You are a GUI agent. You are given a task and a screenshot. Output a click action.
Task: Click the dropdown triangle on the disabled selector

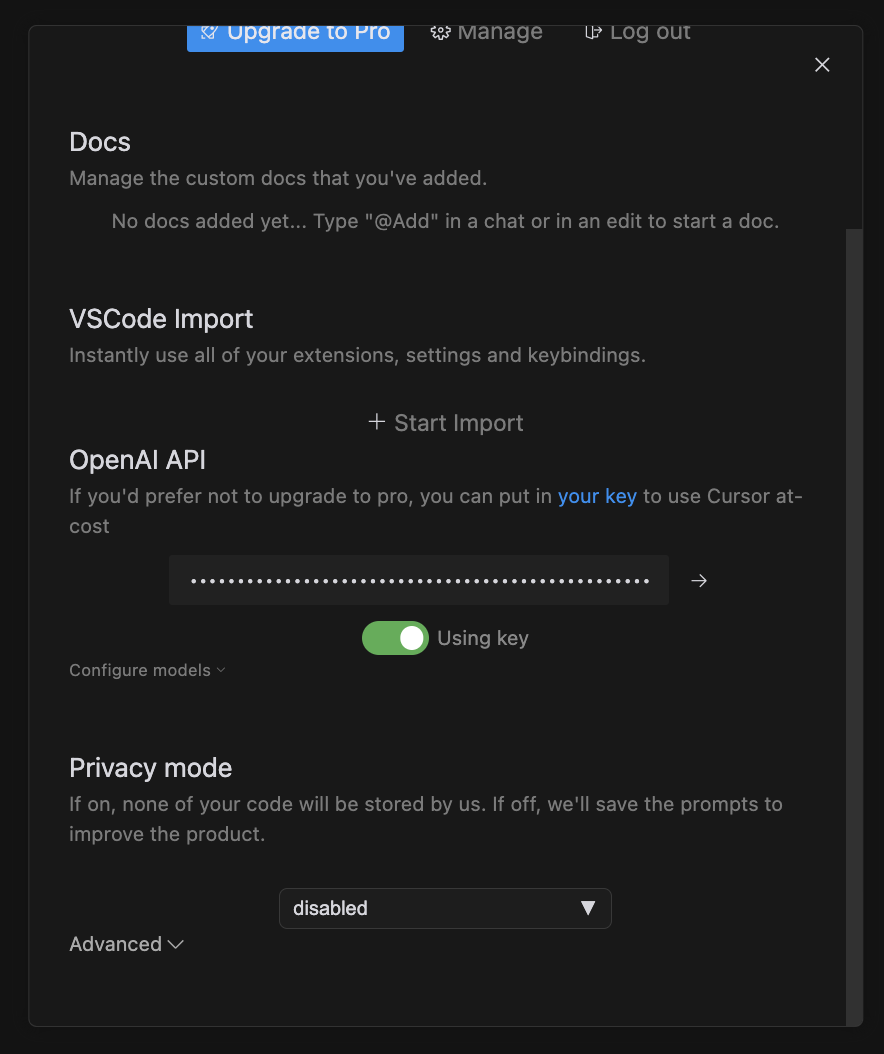(x=589, y=908)
